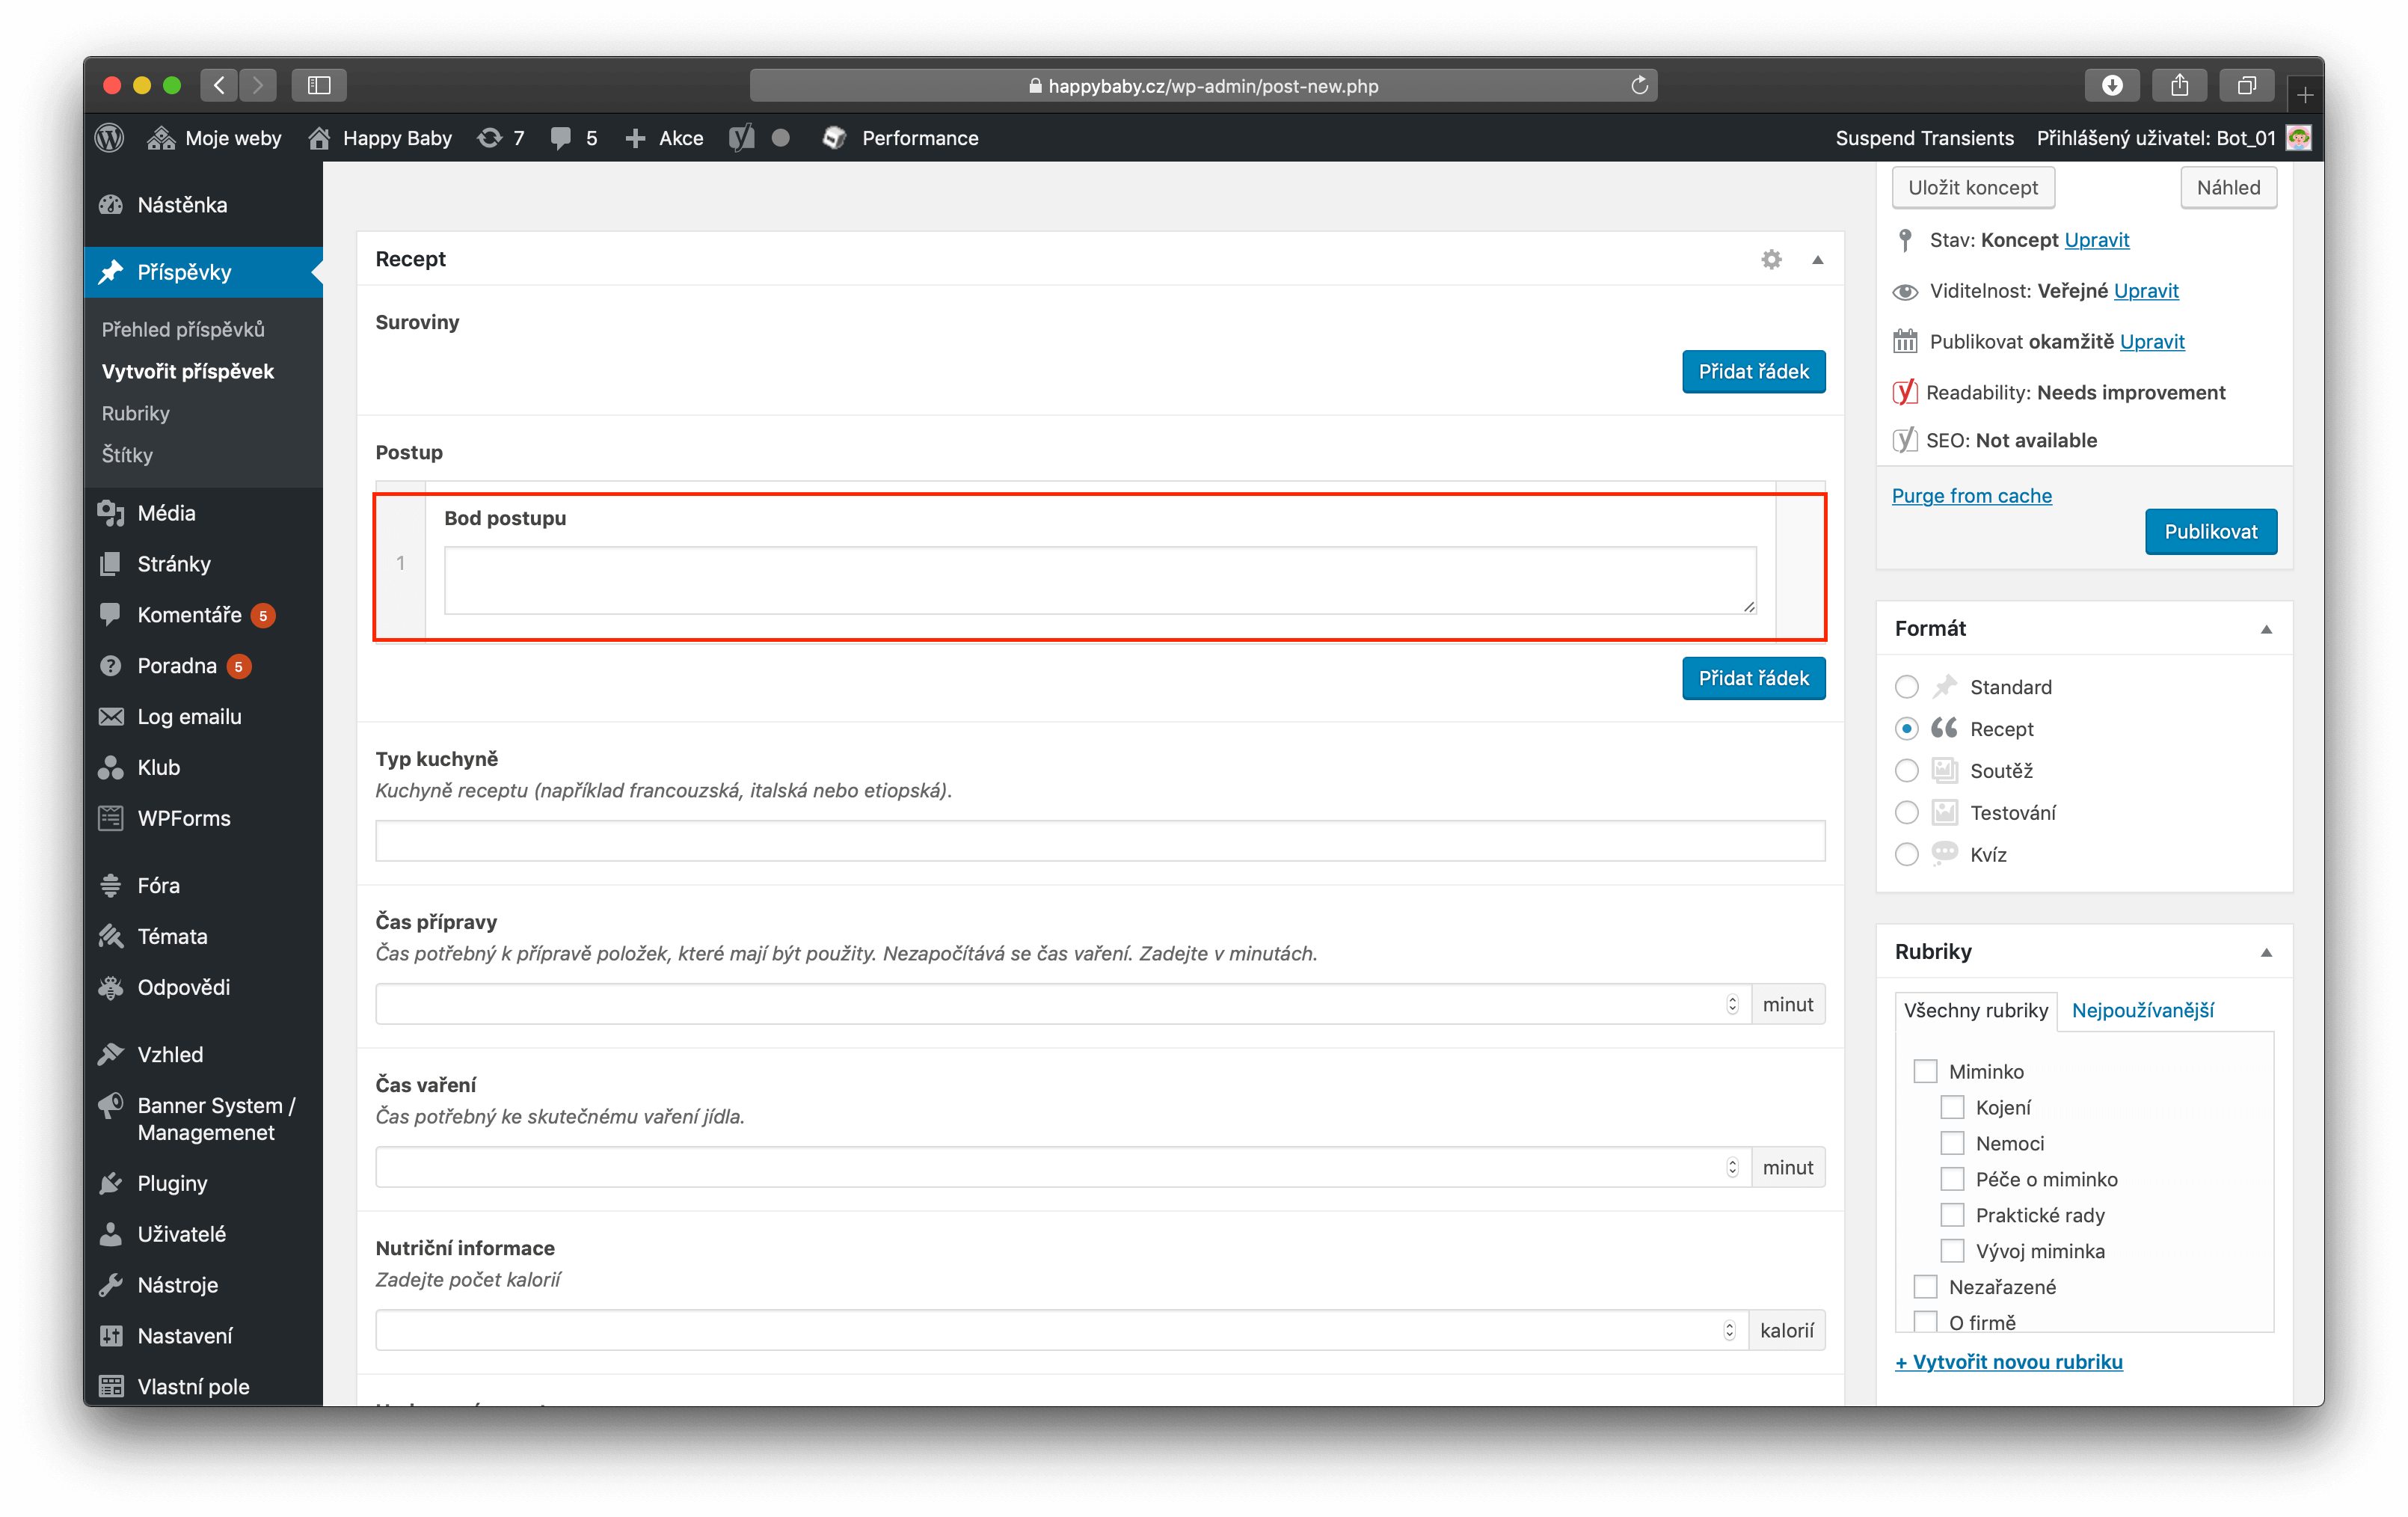Click the Recept panel gear icon
Viewport: 2408px width, 1517px height.
click(x=1771, y=260)
